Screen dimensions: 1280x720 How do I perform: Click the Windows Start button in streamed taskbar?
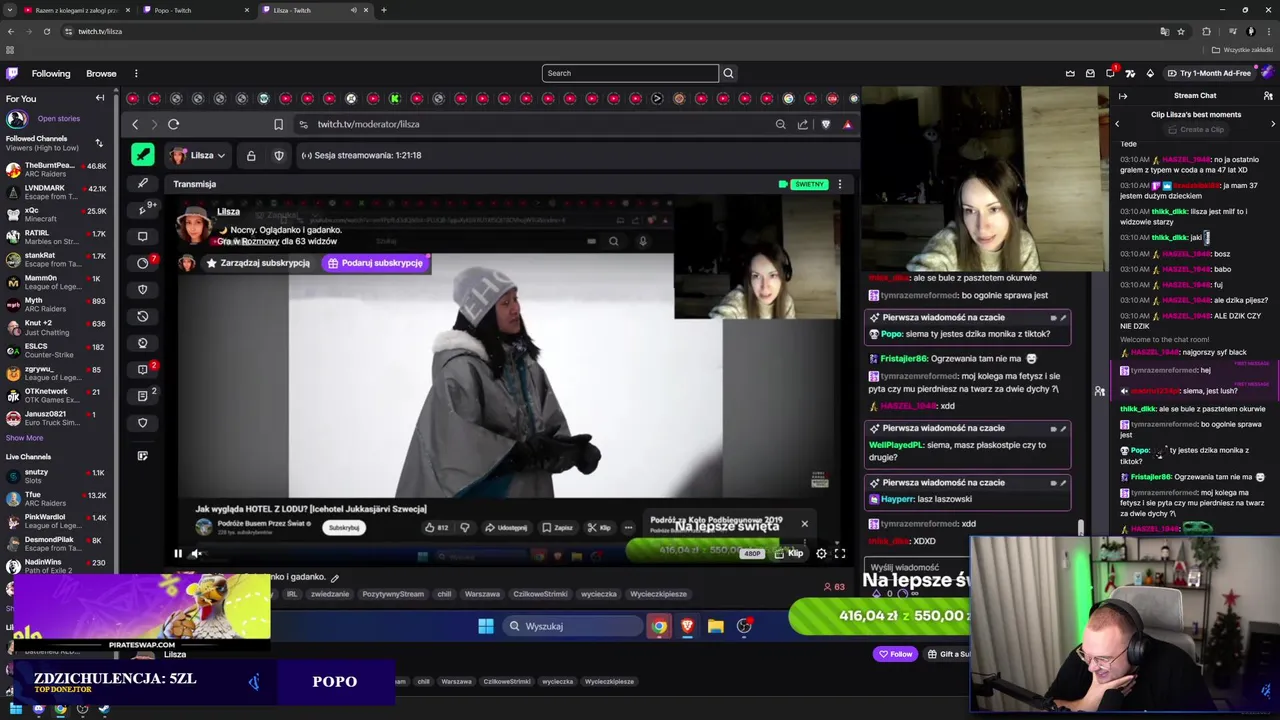[485, 626]
